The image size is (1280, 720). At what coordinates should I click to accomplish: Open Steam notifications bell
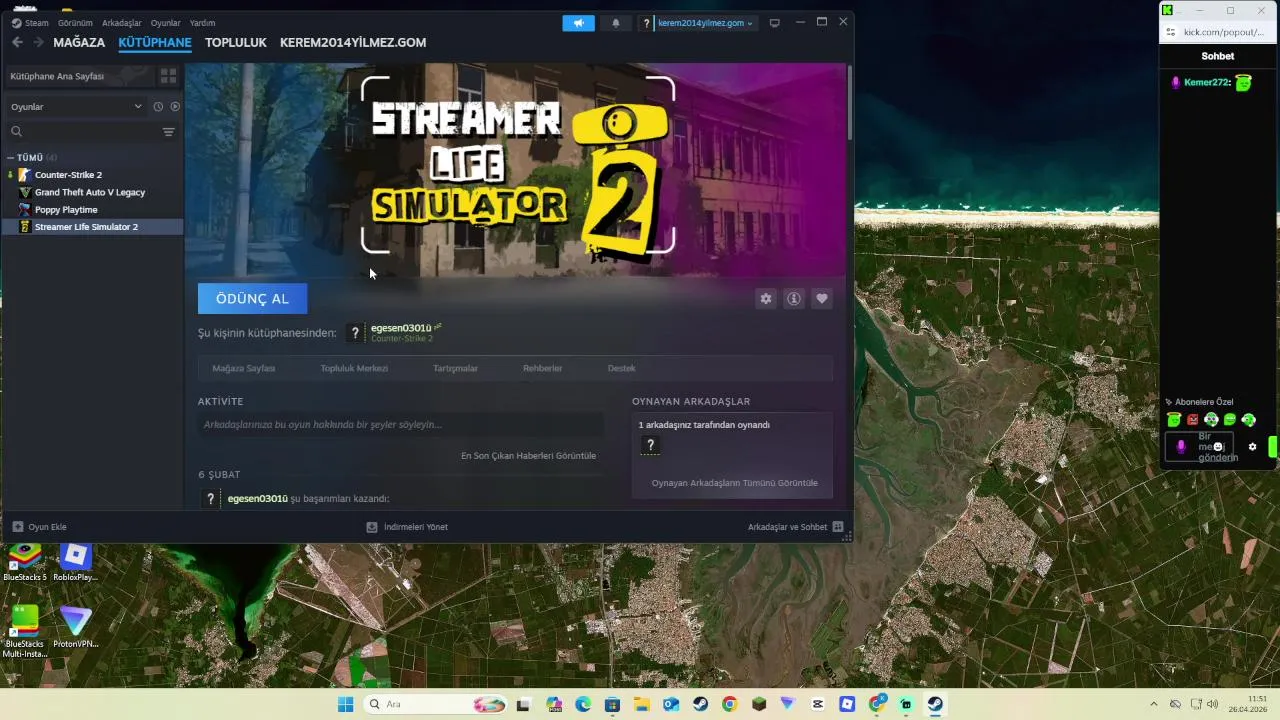(616, 23)
